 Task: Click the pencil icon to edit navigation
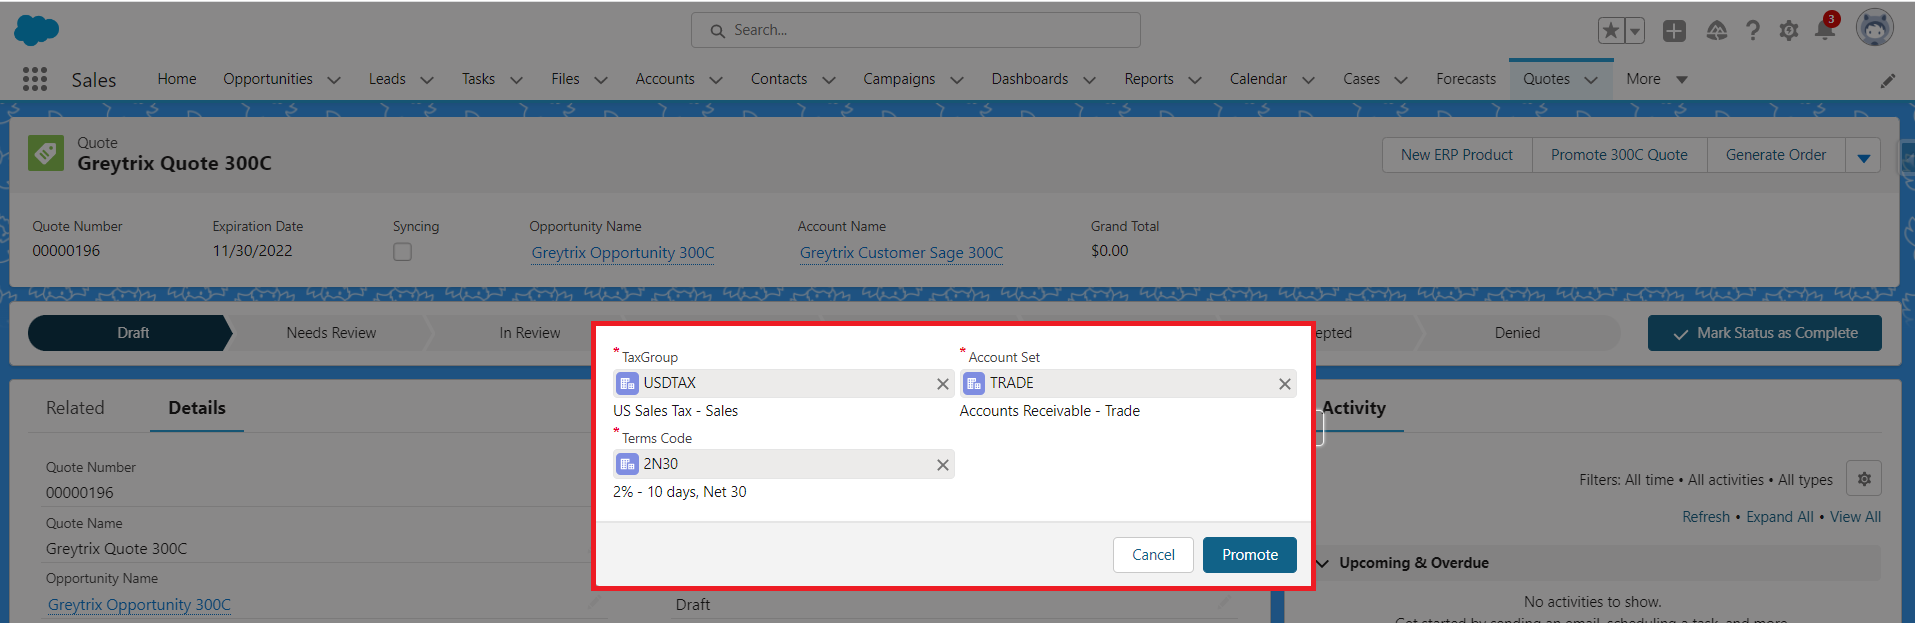(x=1888, y=80)
